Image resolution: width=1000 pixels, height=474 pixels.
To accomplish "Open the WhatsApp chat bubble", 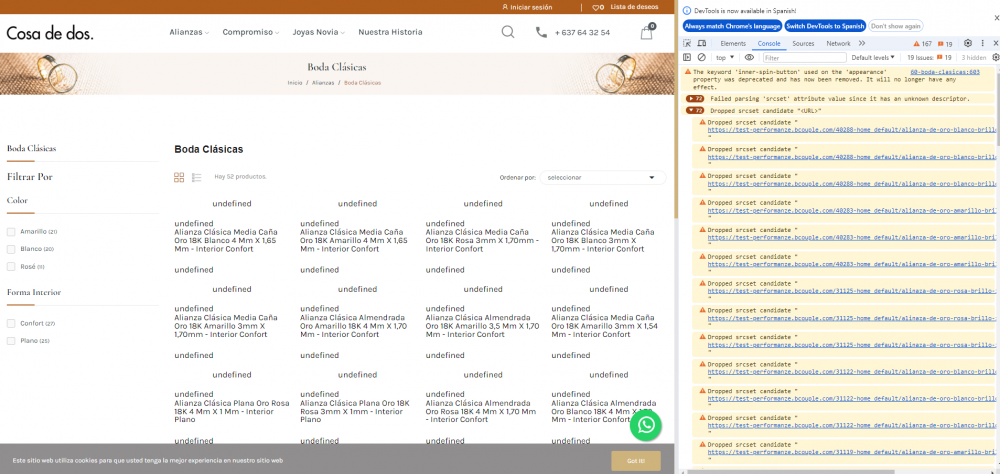I will tap(645, 426).
